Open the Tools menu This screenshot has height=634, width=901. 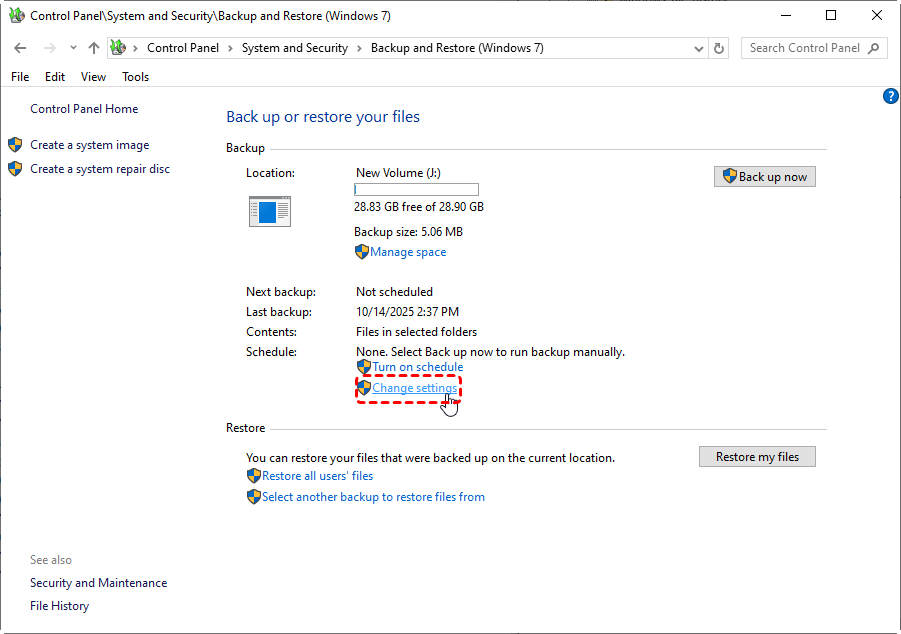[135, 77]
